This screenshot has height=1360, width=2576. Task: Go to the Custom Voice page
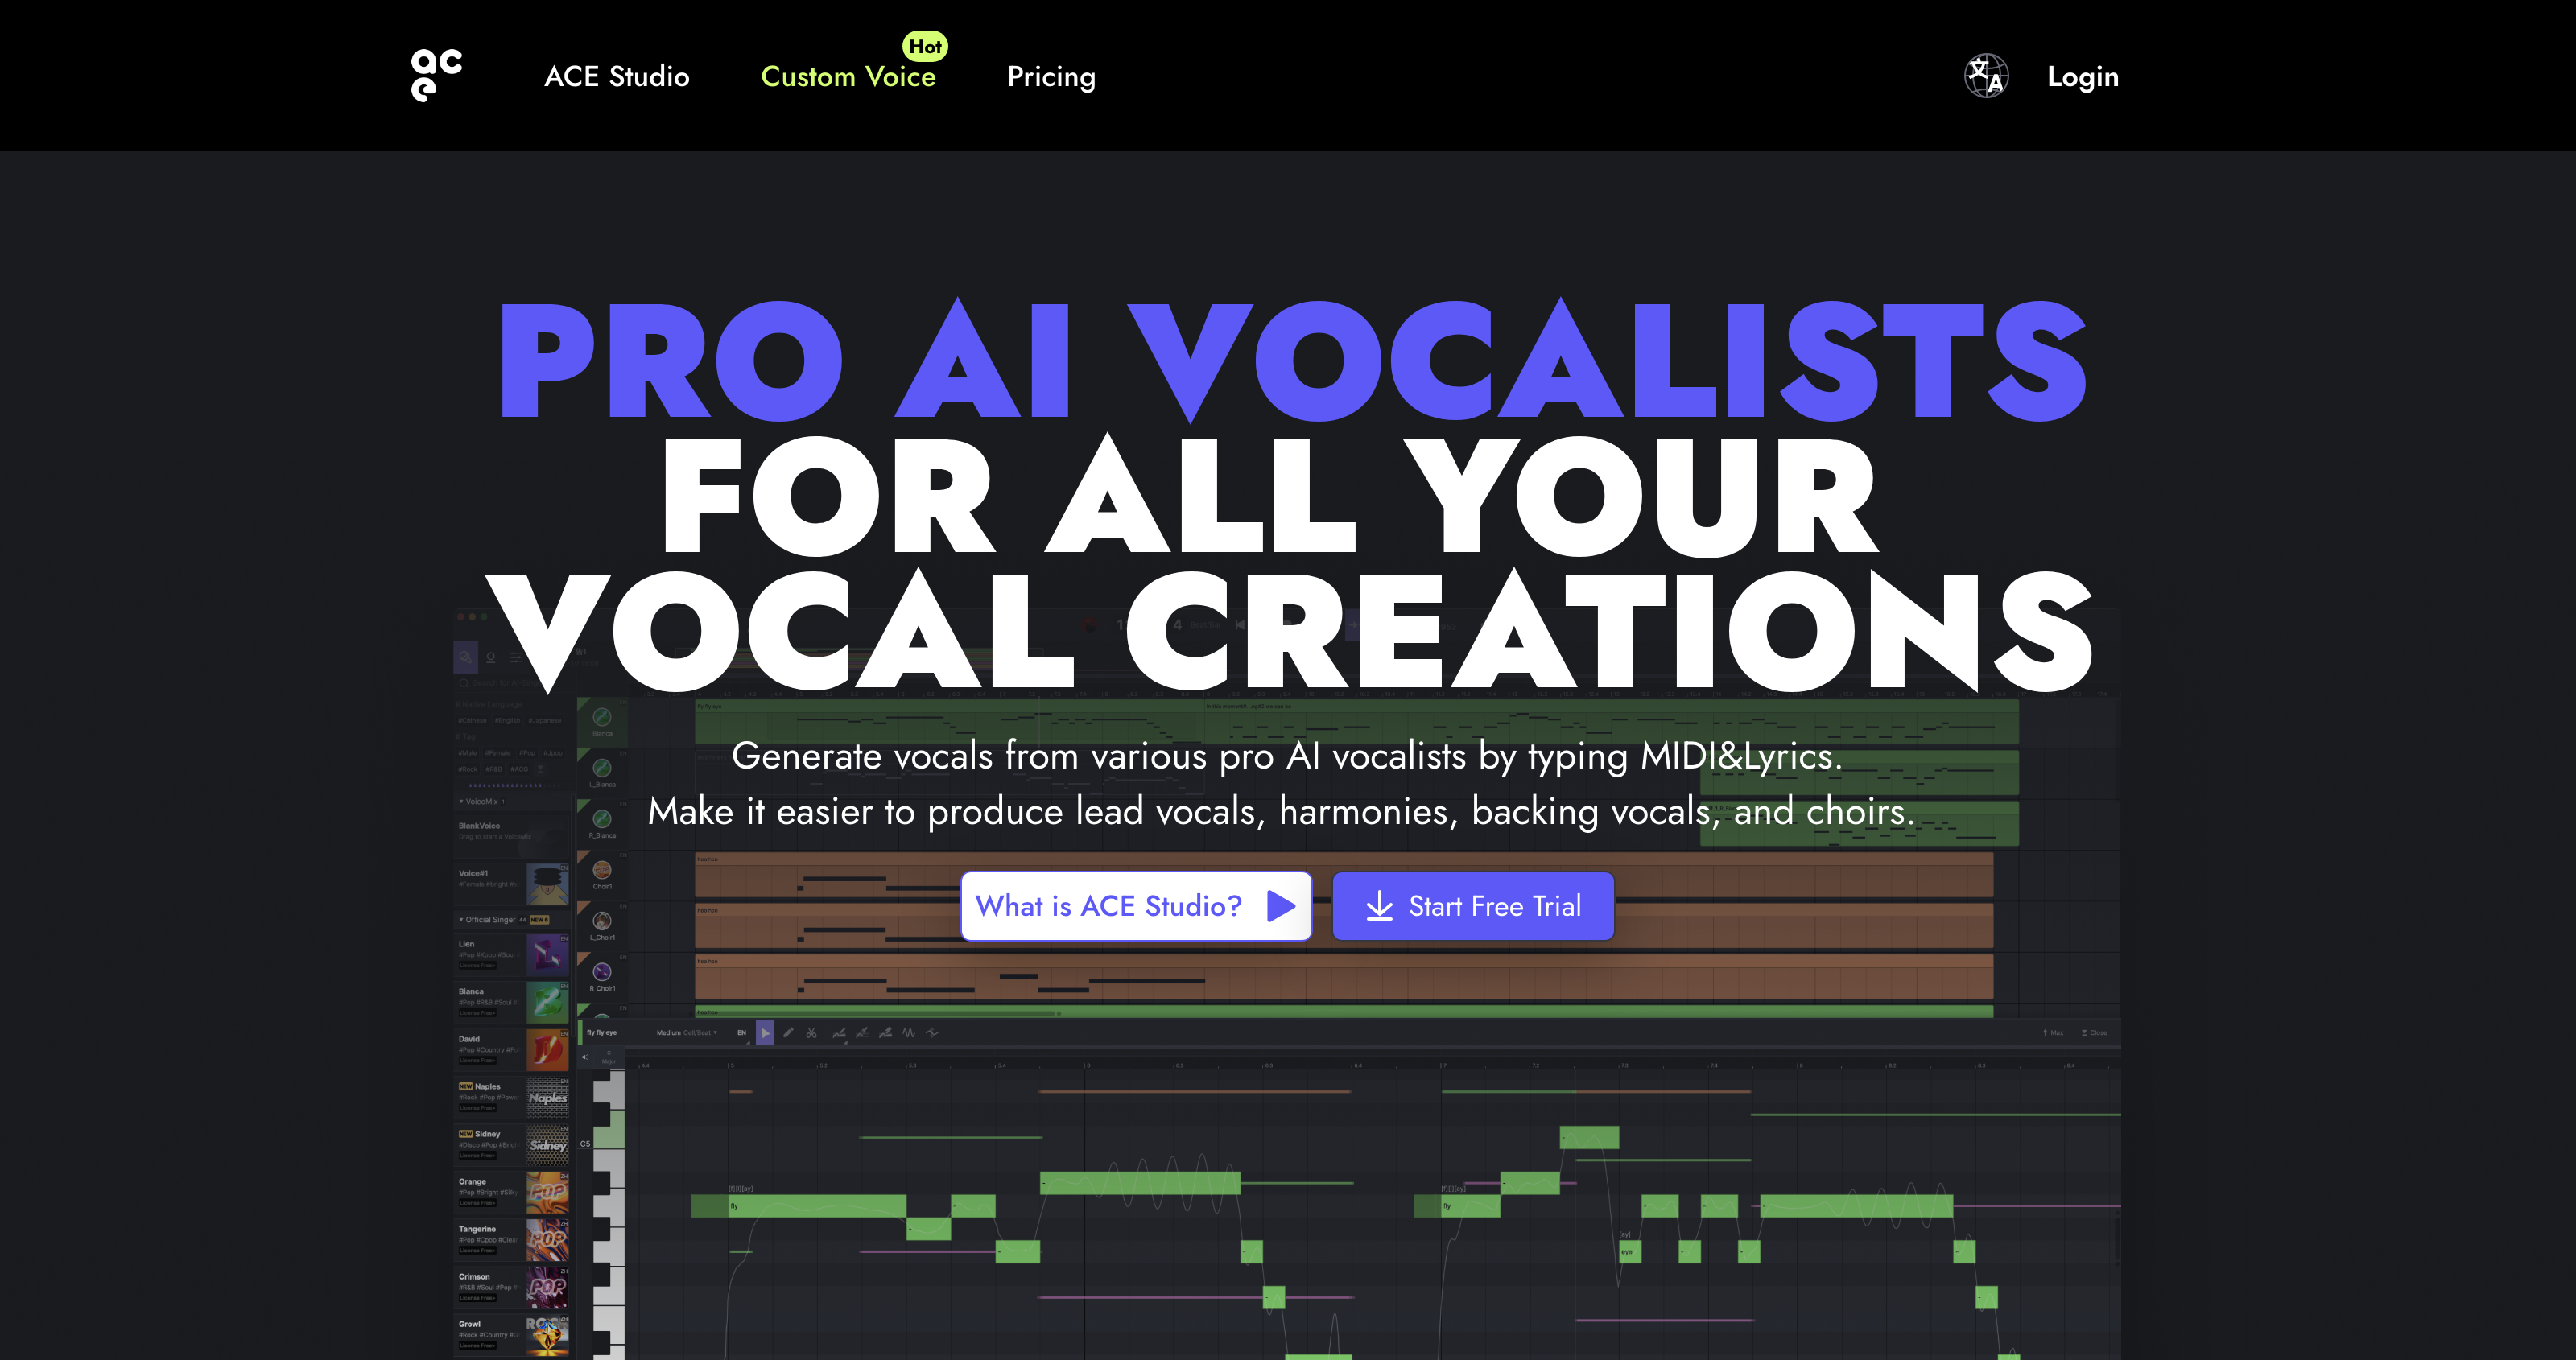click(x=848, y=77)
